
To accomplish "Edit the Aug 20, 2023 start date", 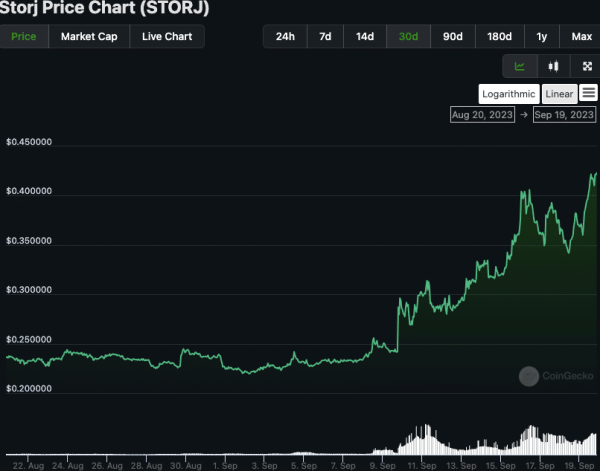I will coord(483,115).
